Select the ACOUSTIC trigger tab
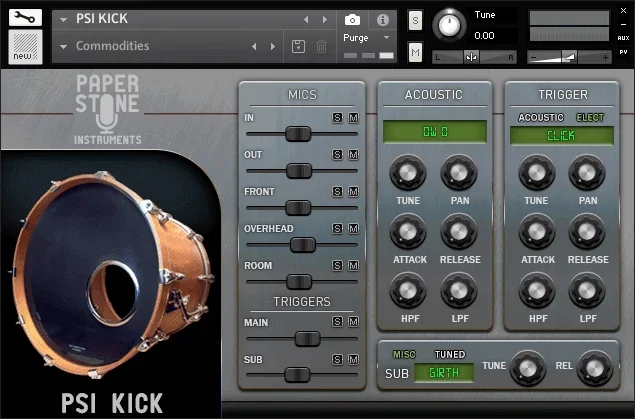 click(541, 117)
